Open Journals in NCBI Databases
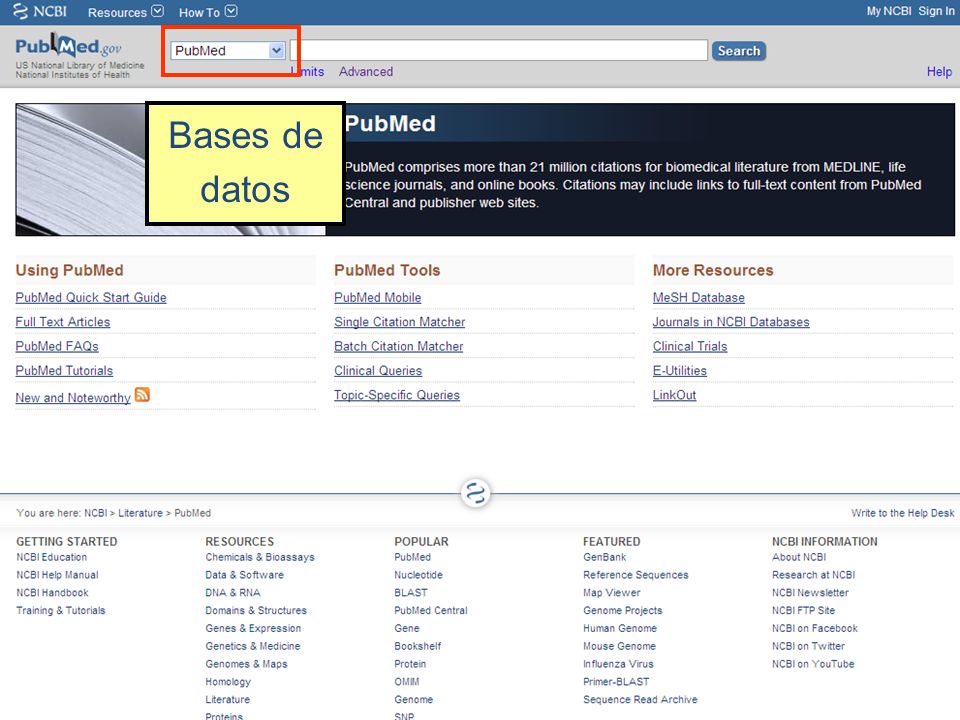The image size is (960, 720). tap(731, 322)
